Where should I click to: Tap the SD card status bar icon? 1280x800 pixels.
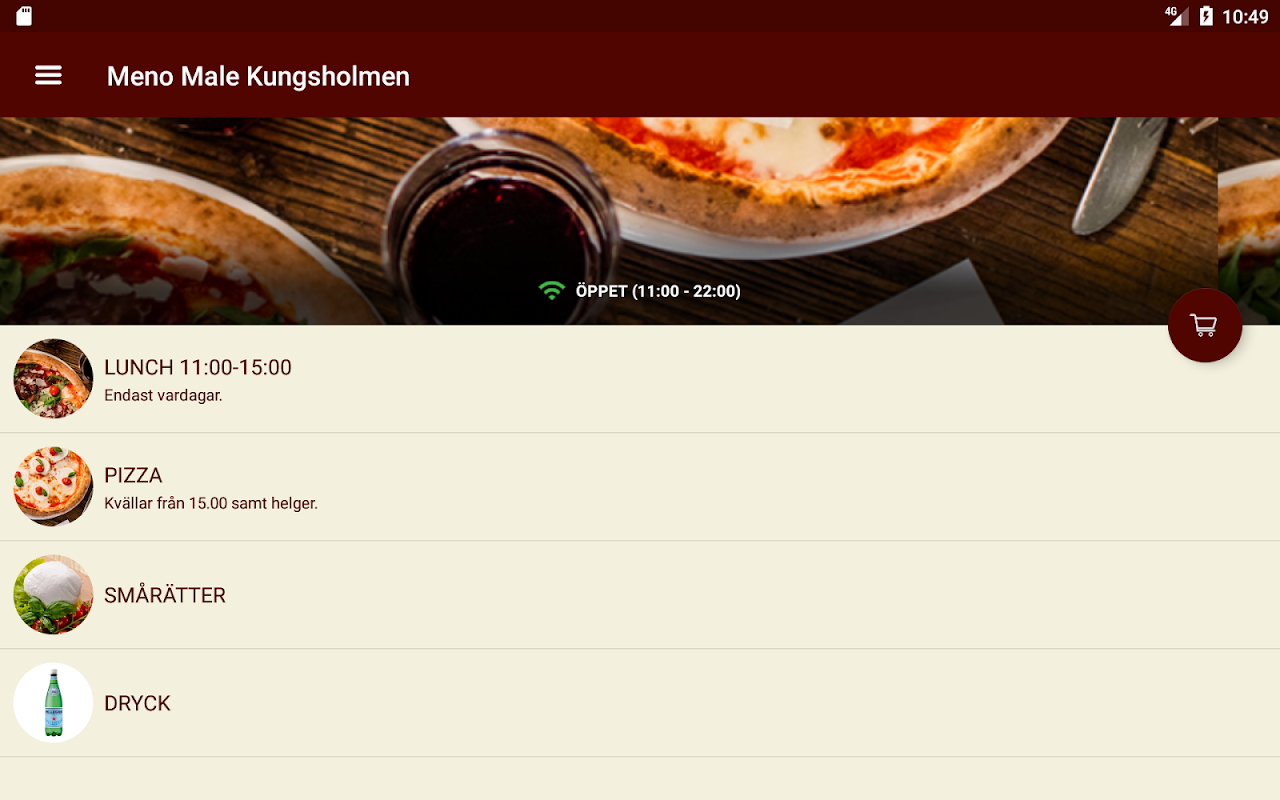25,16
